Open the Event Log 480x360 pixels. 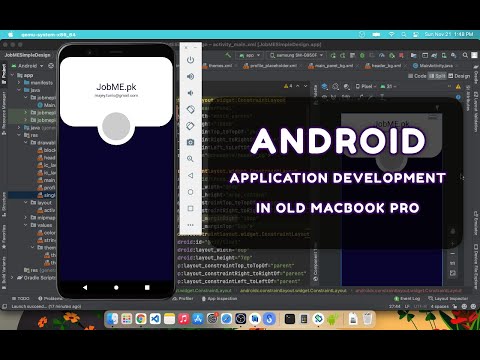[407, 298]
